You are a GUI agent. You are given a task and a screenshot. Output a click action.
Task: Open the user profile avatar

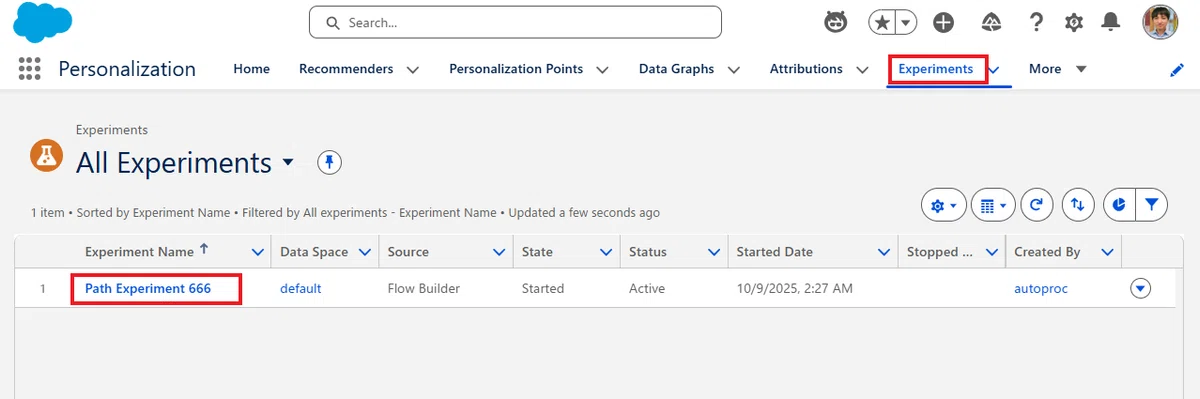tap(1160, 22)
